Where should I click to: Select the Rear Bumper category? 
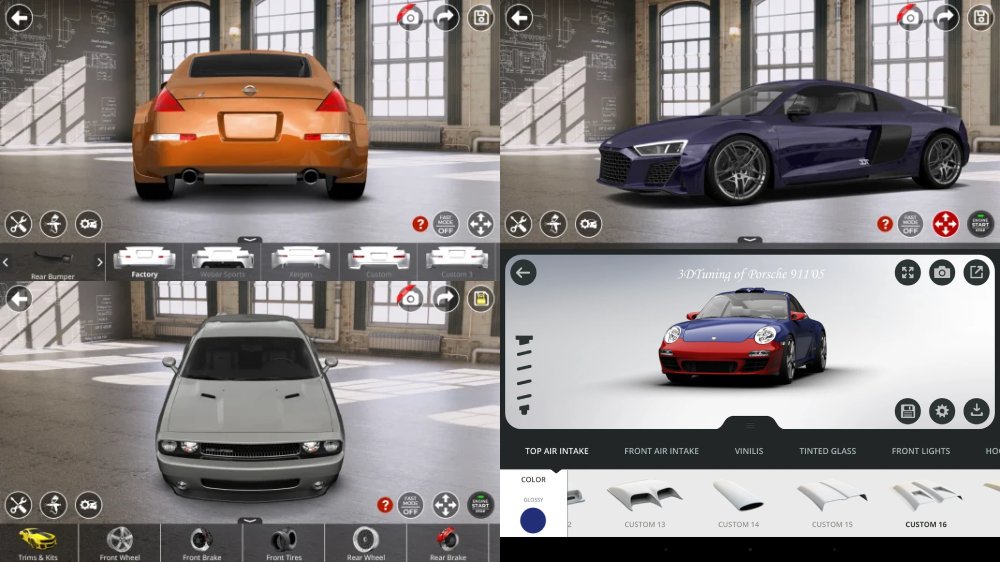point(53,263)
